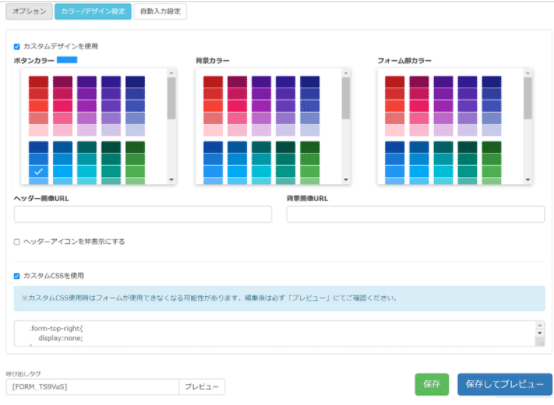Click the scroll-down arrow of the フォーム部カラー palette

528,180
